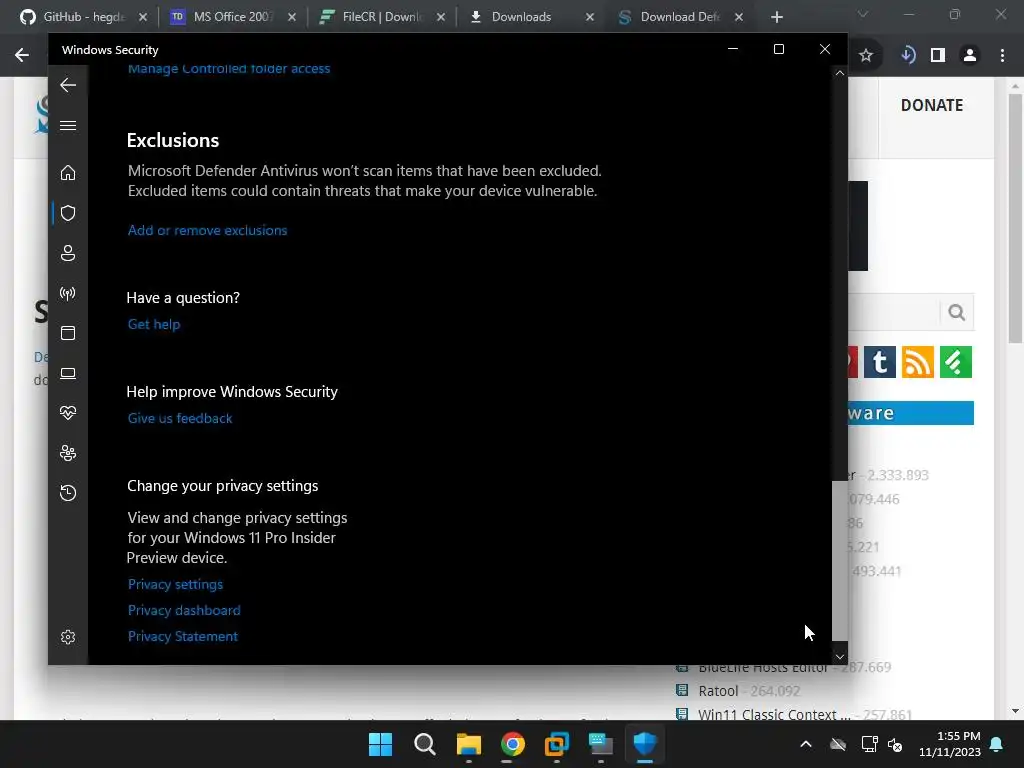Open notifications bell in system tray

997,744
